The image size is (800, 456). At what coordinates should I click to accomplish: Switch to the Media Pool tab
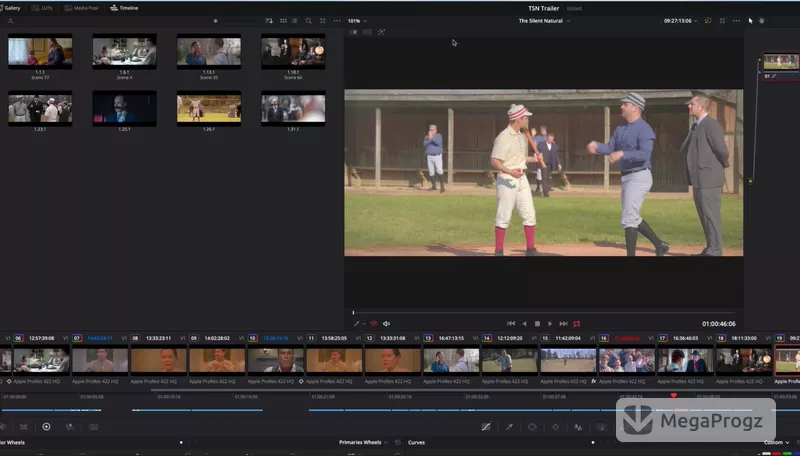(x=82, y=8)
